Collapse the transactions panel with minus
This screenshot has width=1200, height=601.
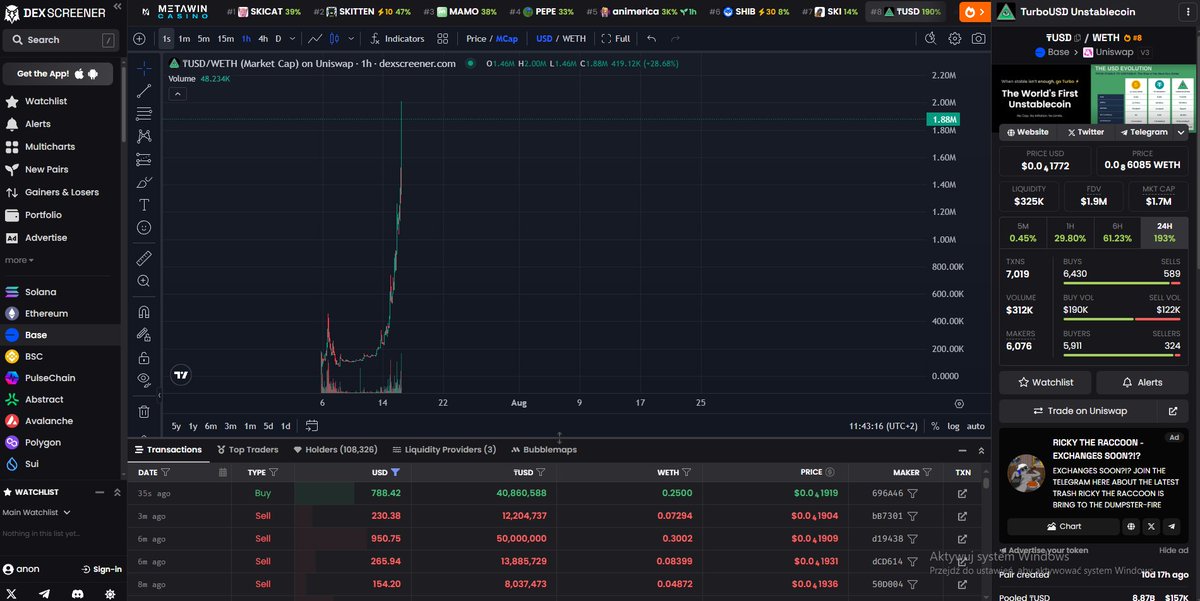click(962, 450)
